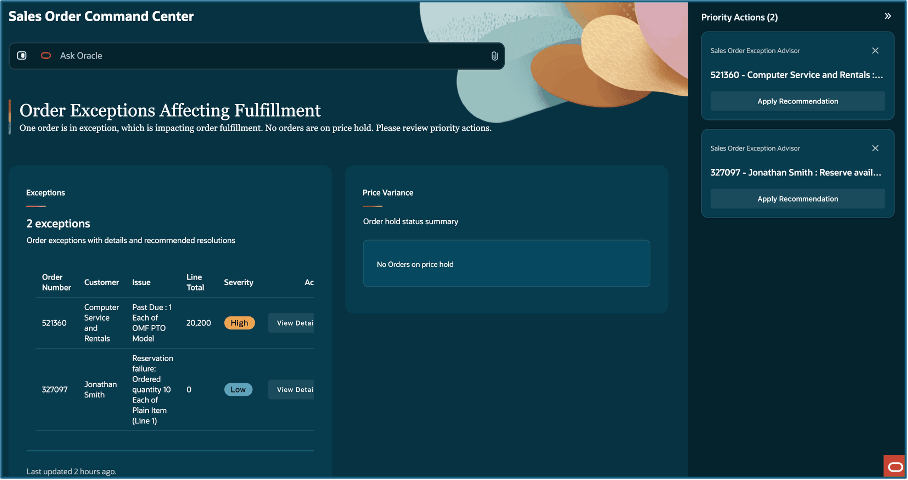
Task: Click the Order hold status summary text
Action: [x=411, y=222]
